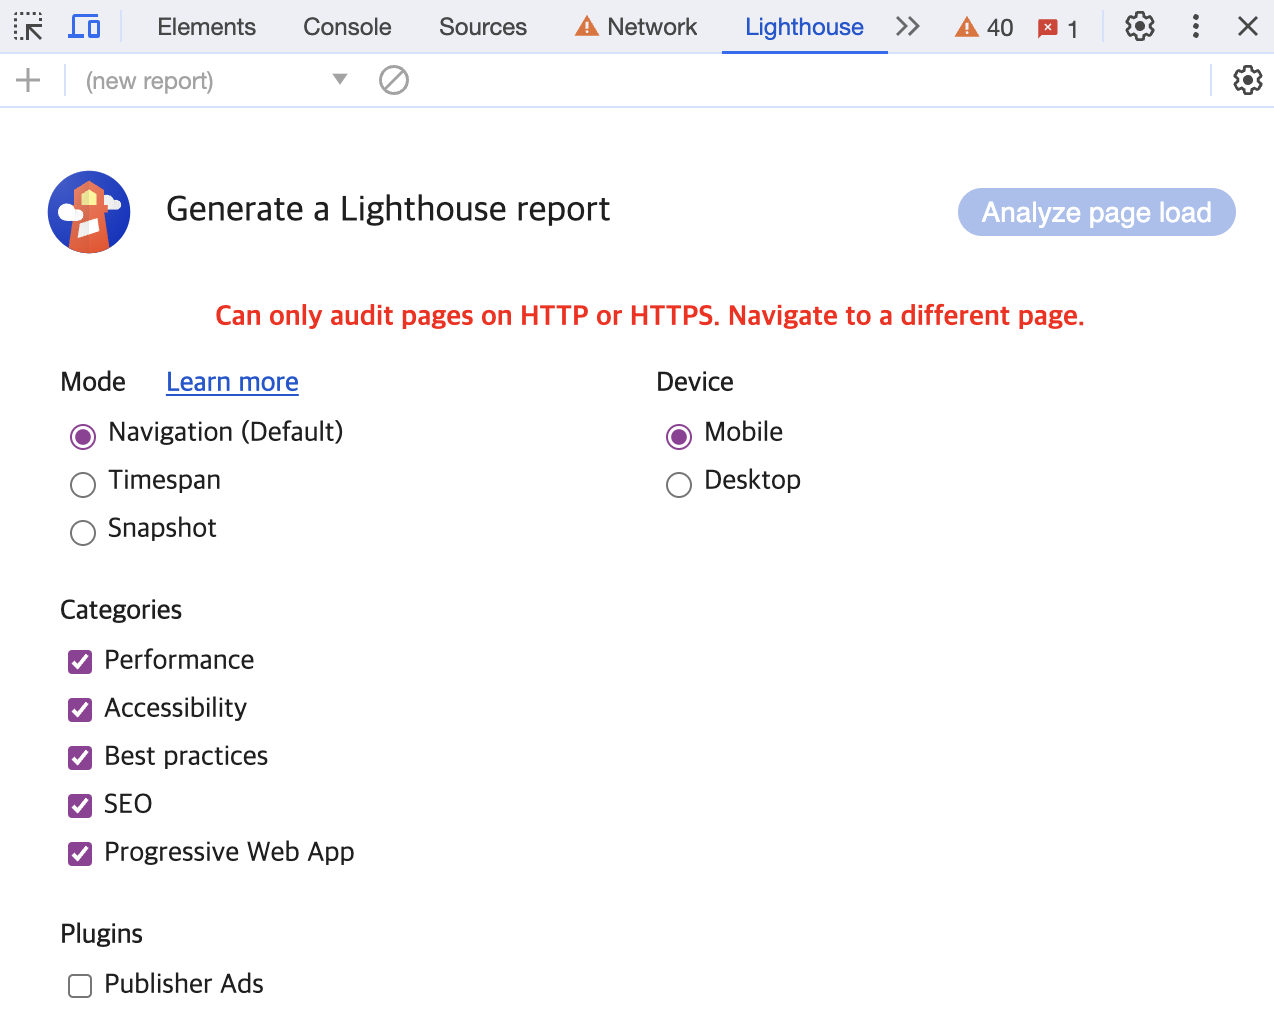Click the Generate a Lighthouse report heading
Viewport: 1274px width, 1024px height.
coord(388,209)
